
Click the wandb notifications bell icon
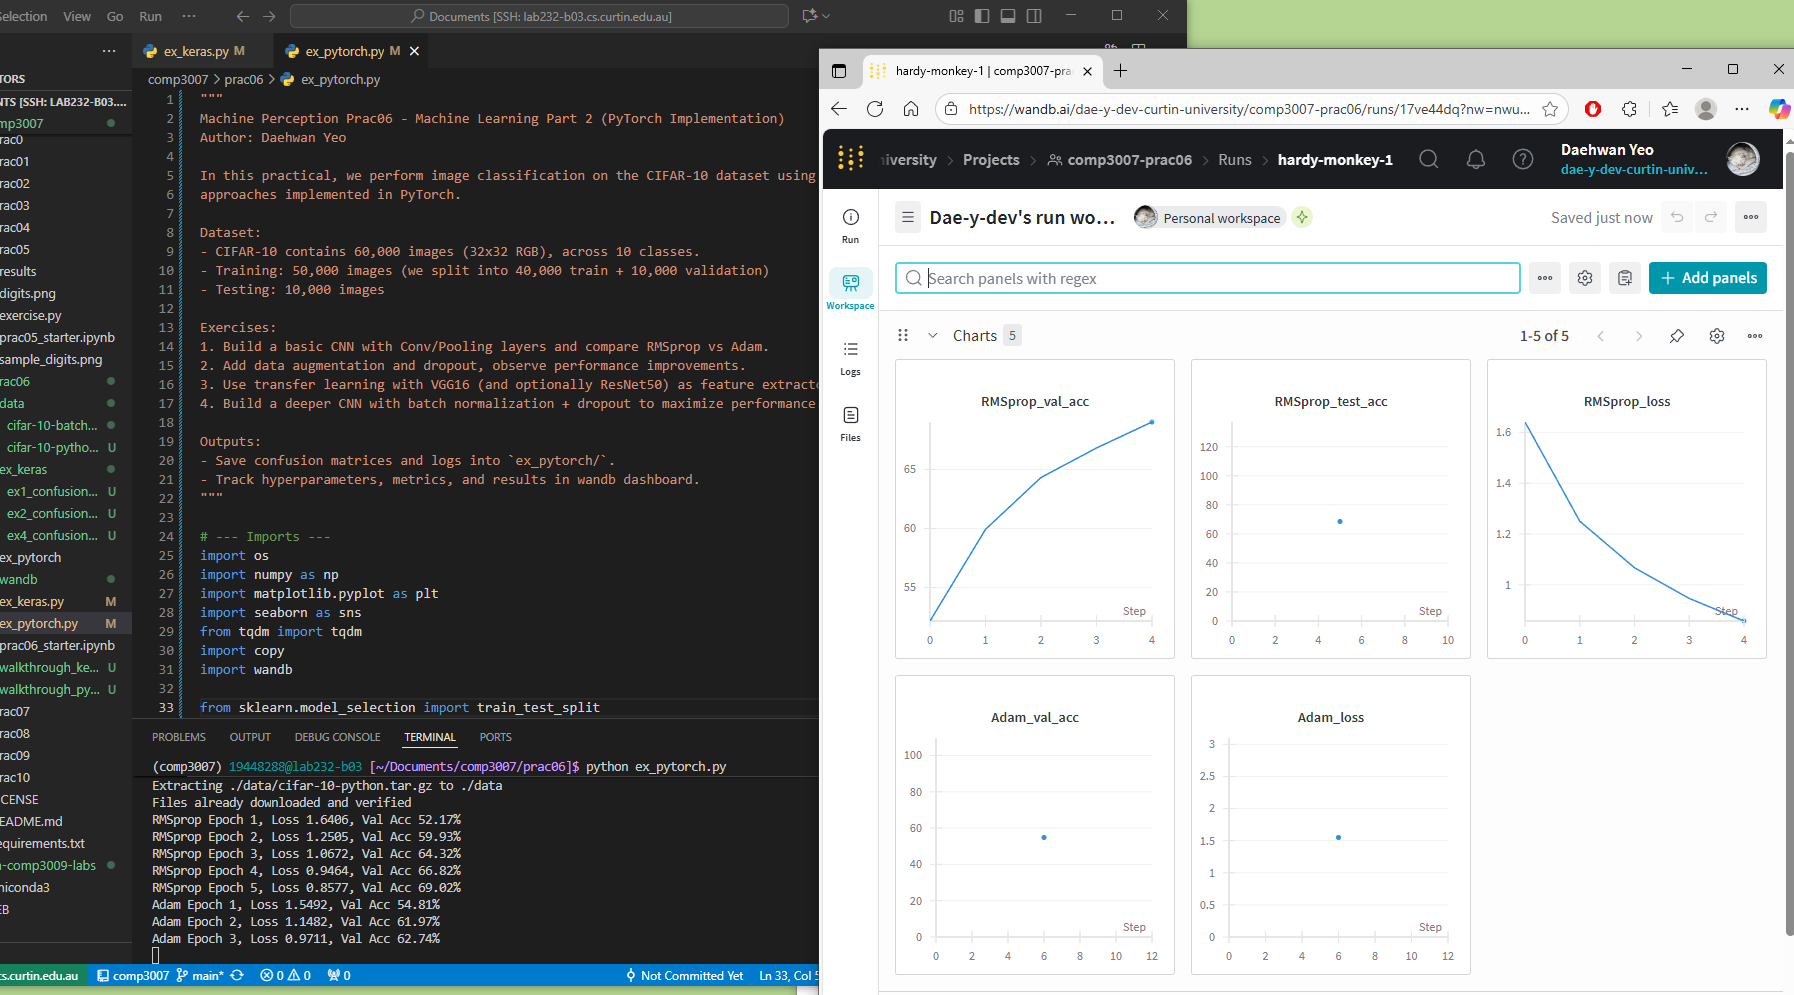click(1475, 160)
